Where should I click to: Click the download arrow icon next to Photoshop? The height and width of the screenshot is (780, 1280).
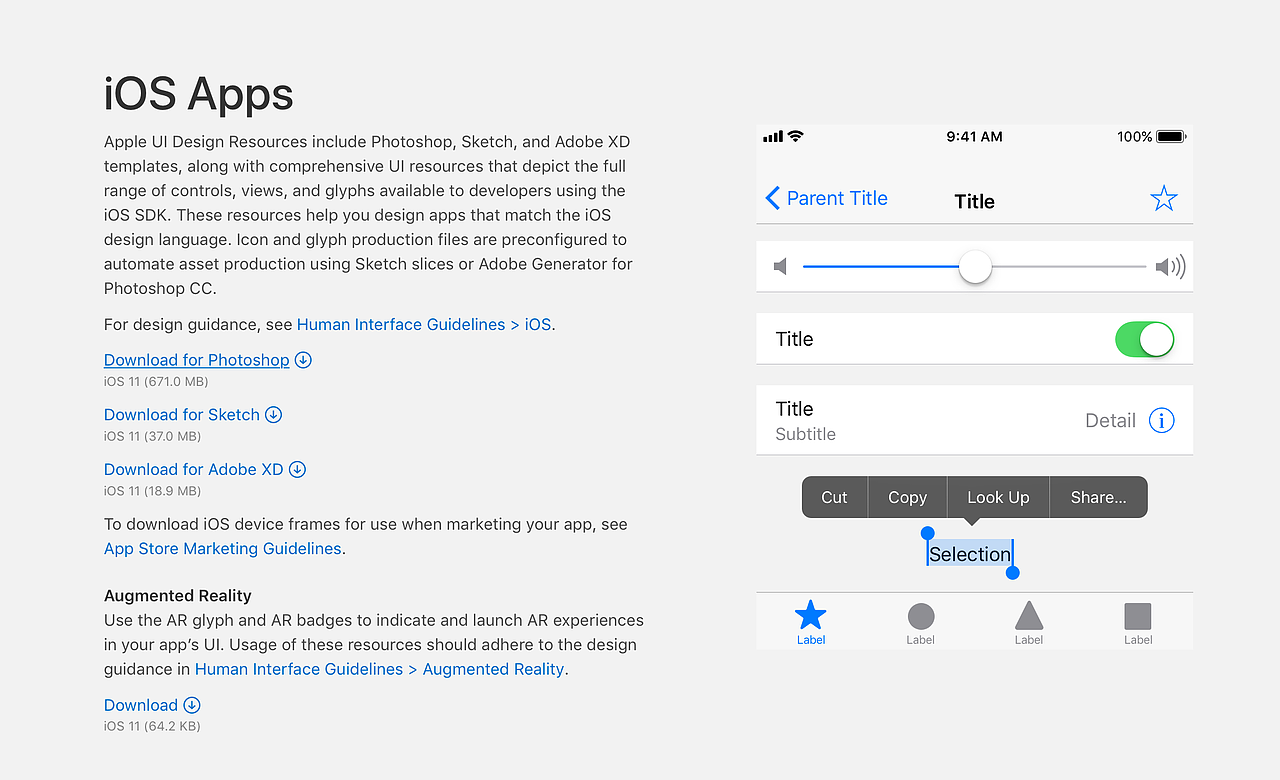[x=303, y=360]
